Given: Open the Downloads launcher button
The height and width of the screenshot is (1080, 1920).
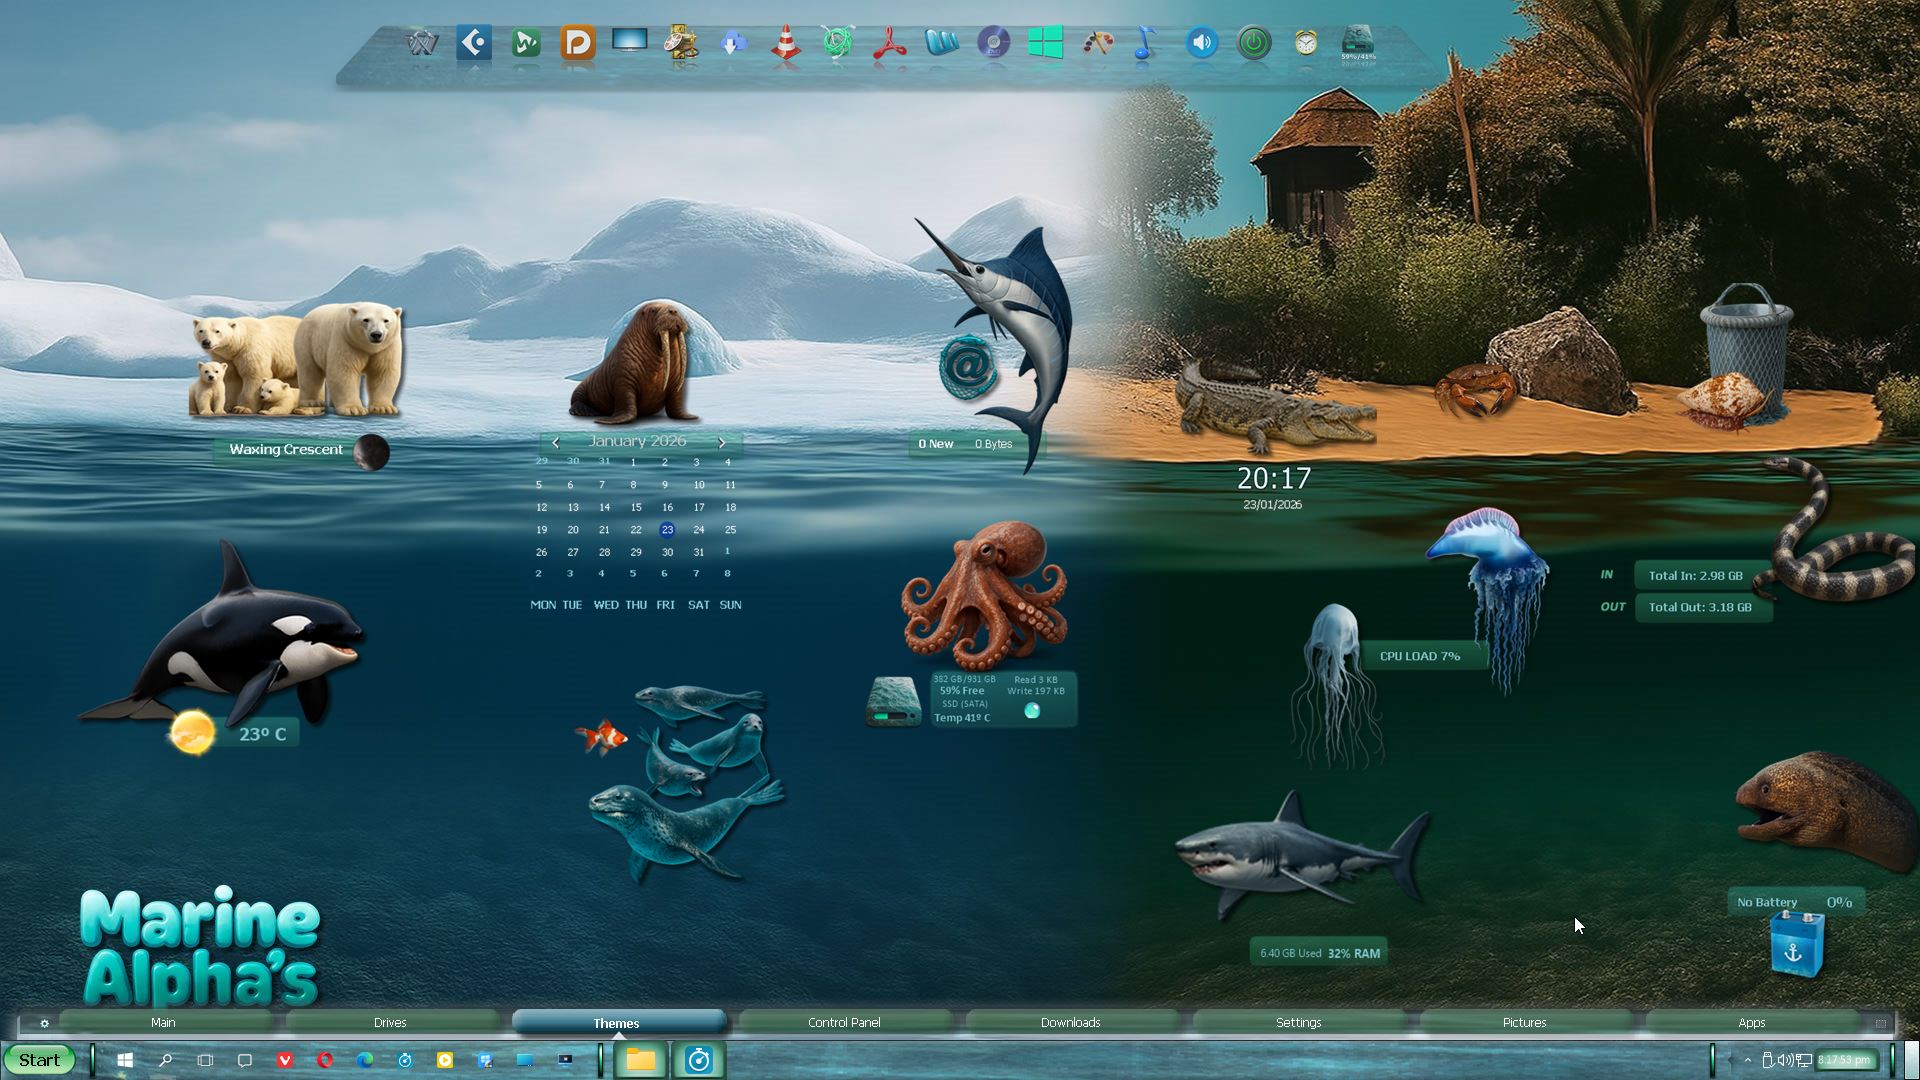Looking at the screenshot, I should coord(1070,1022).
